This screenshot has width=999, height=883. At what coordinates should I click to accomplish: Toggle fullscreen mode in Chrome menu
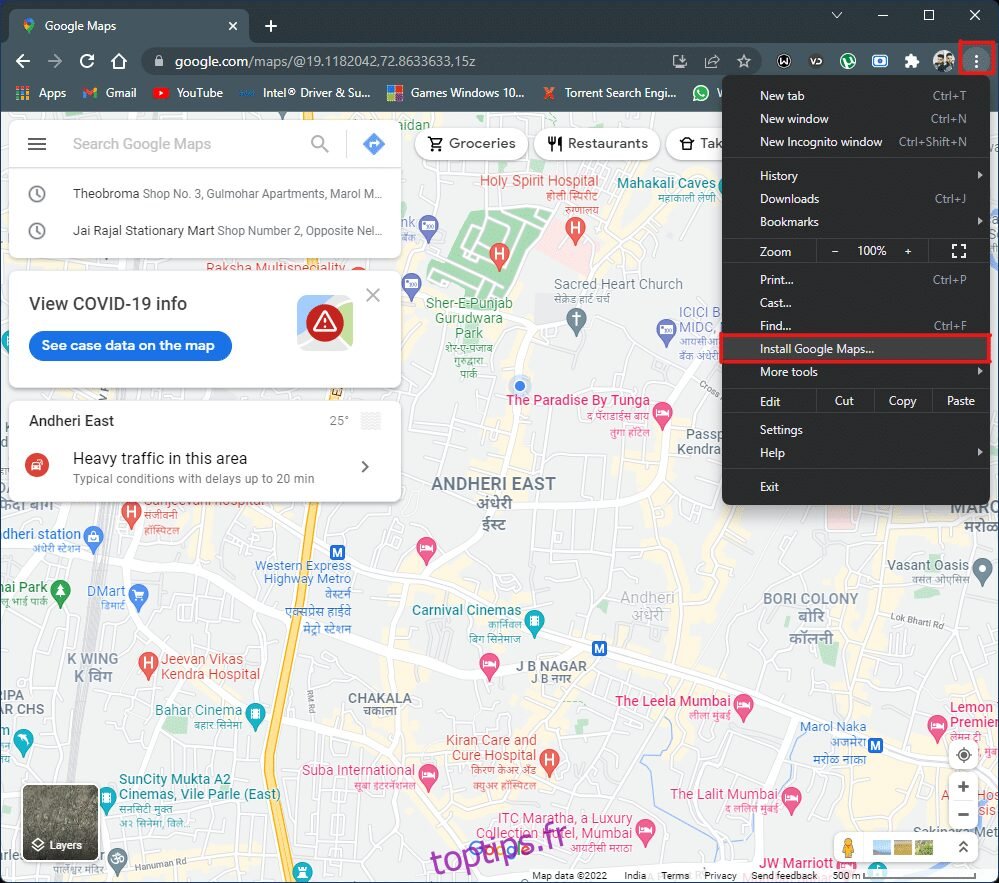tap(958, 251)
